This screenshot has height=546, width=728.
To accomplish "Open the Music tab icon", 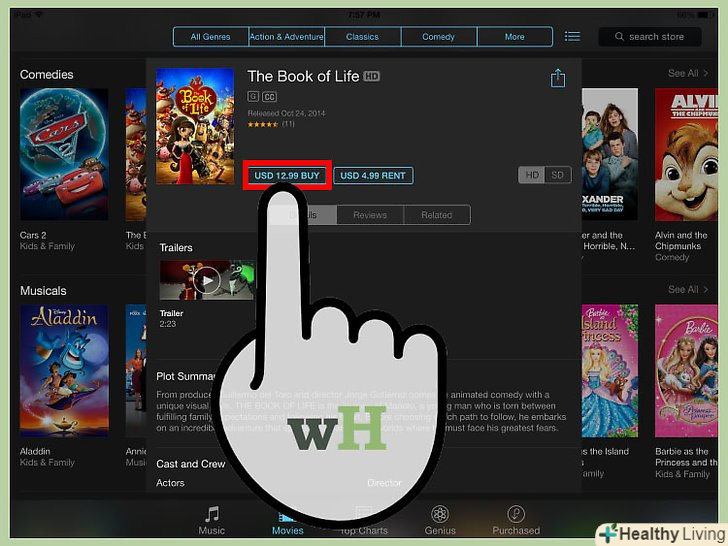I will [212, 514].
